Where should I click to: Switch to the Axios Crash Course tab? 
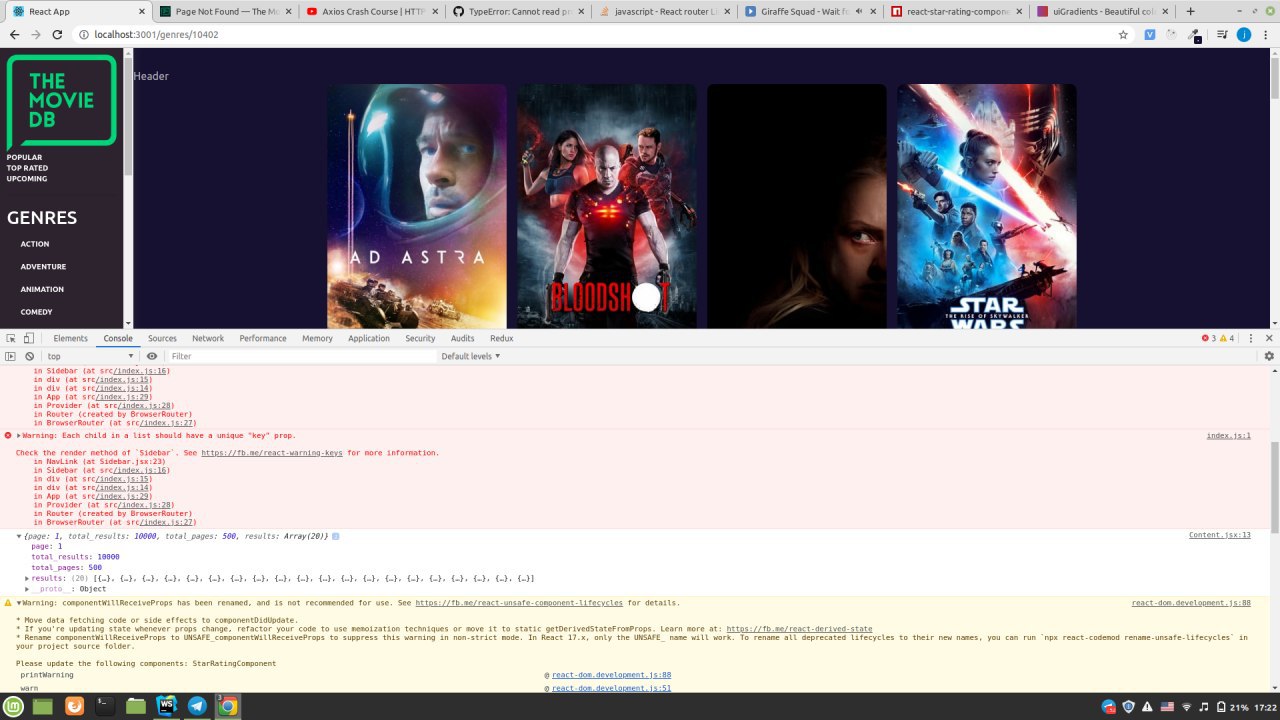[x=369, y=11]
